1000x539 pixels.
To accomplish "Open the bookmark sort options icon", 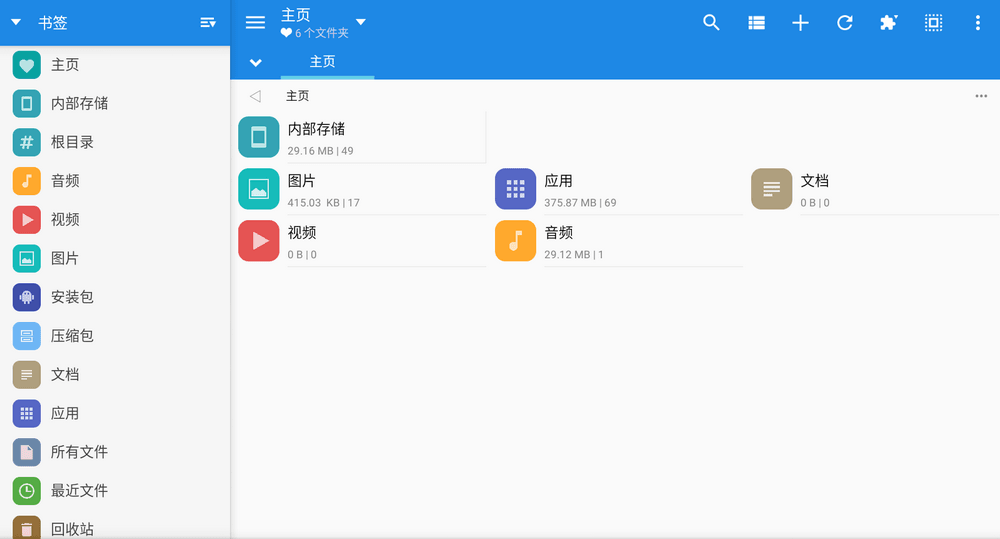I will [x=208, y=23].
